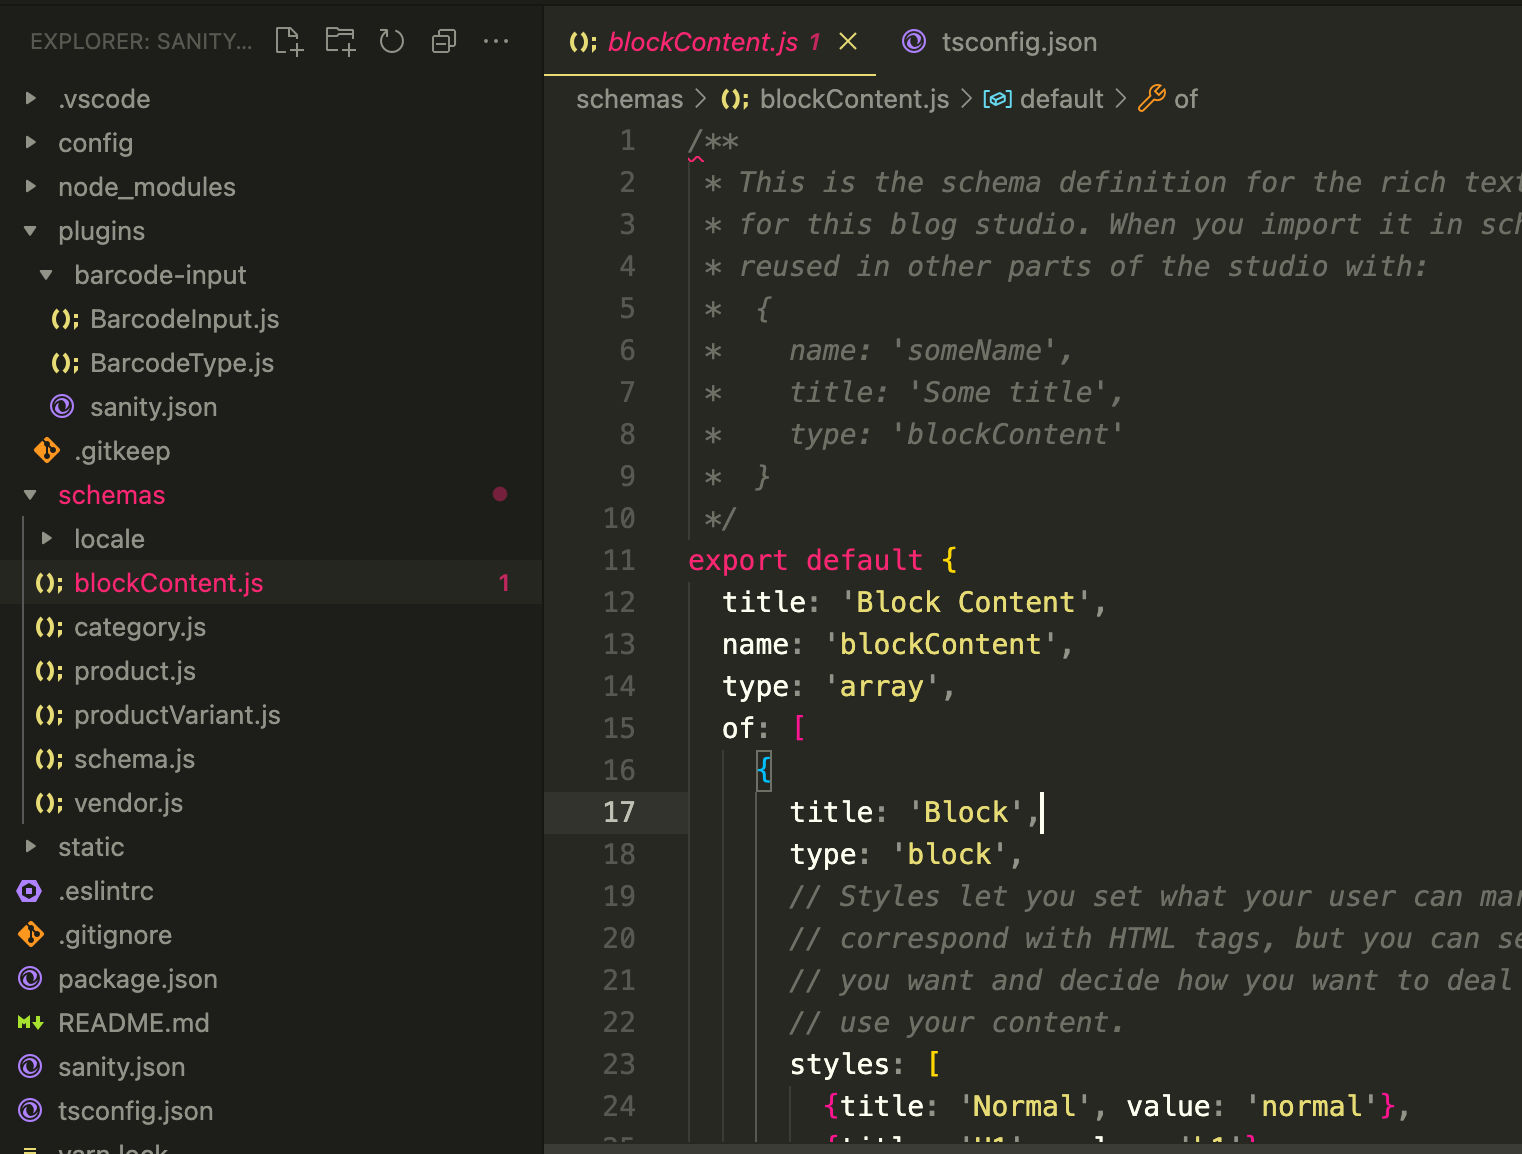Viewport: 1522px width, 1154px height.
Task: Expand the static folder
Action: [x=272, y=847]
